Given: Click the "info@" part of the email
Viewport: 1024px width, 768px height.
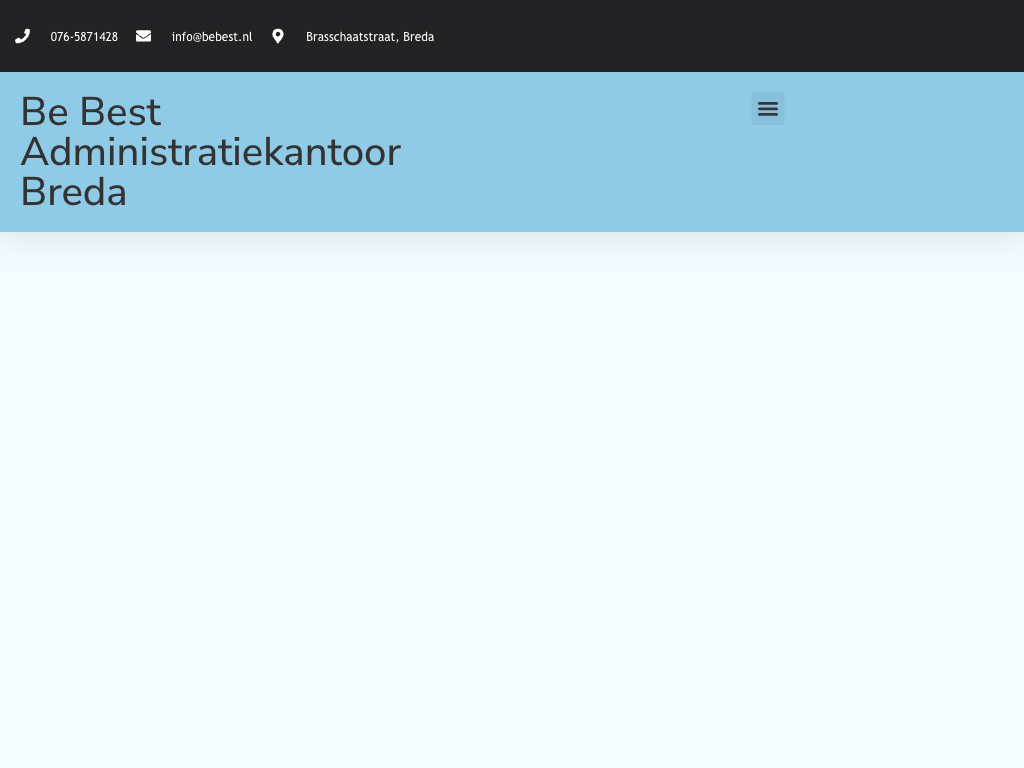Looking at the screenshot, I should tap(185, 37).
